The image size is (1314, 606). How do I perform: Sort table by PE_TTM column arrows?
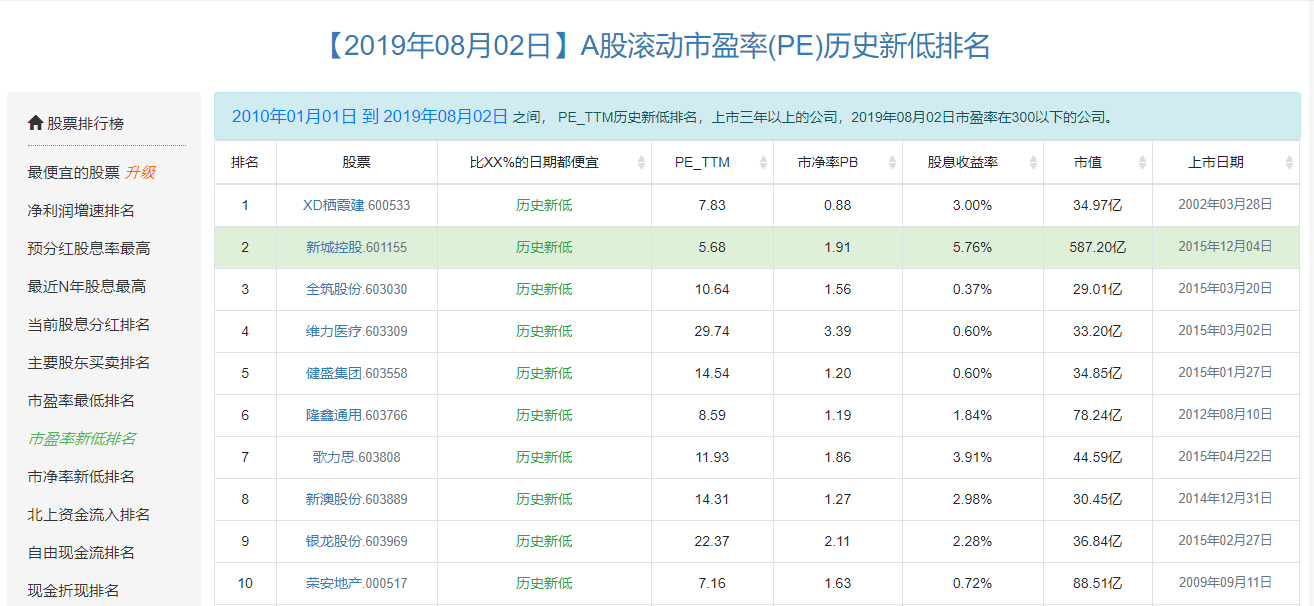(x=762, y=163)
